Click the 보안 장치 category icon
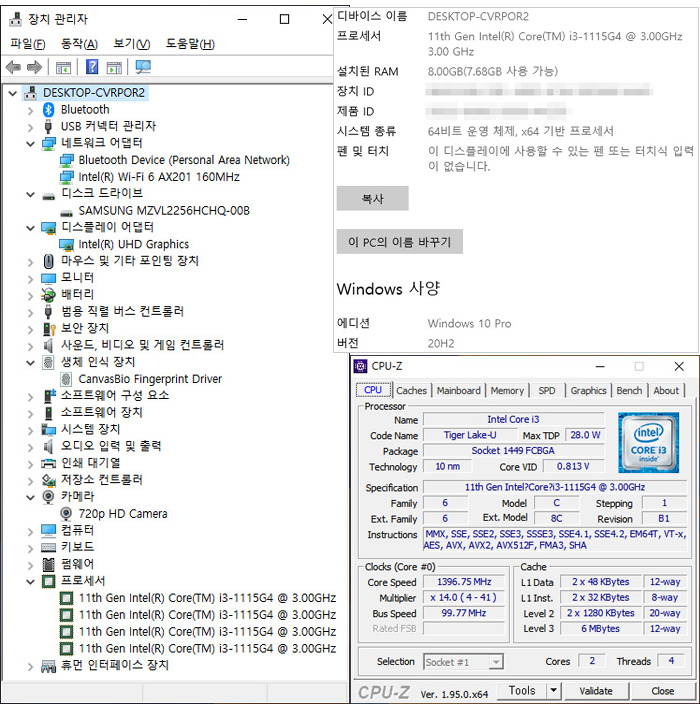Image resolution: width=700 pixels, height=709 pixels. click(x=48, y=328)
